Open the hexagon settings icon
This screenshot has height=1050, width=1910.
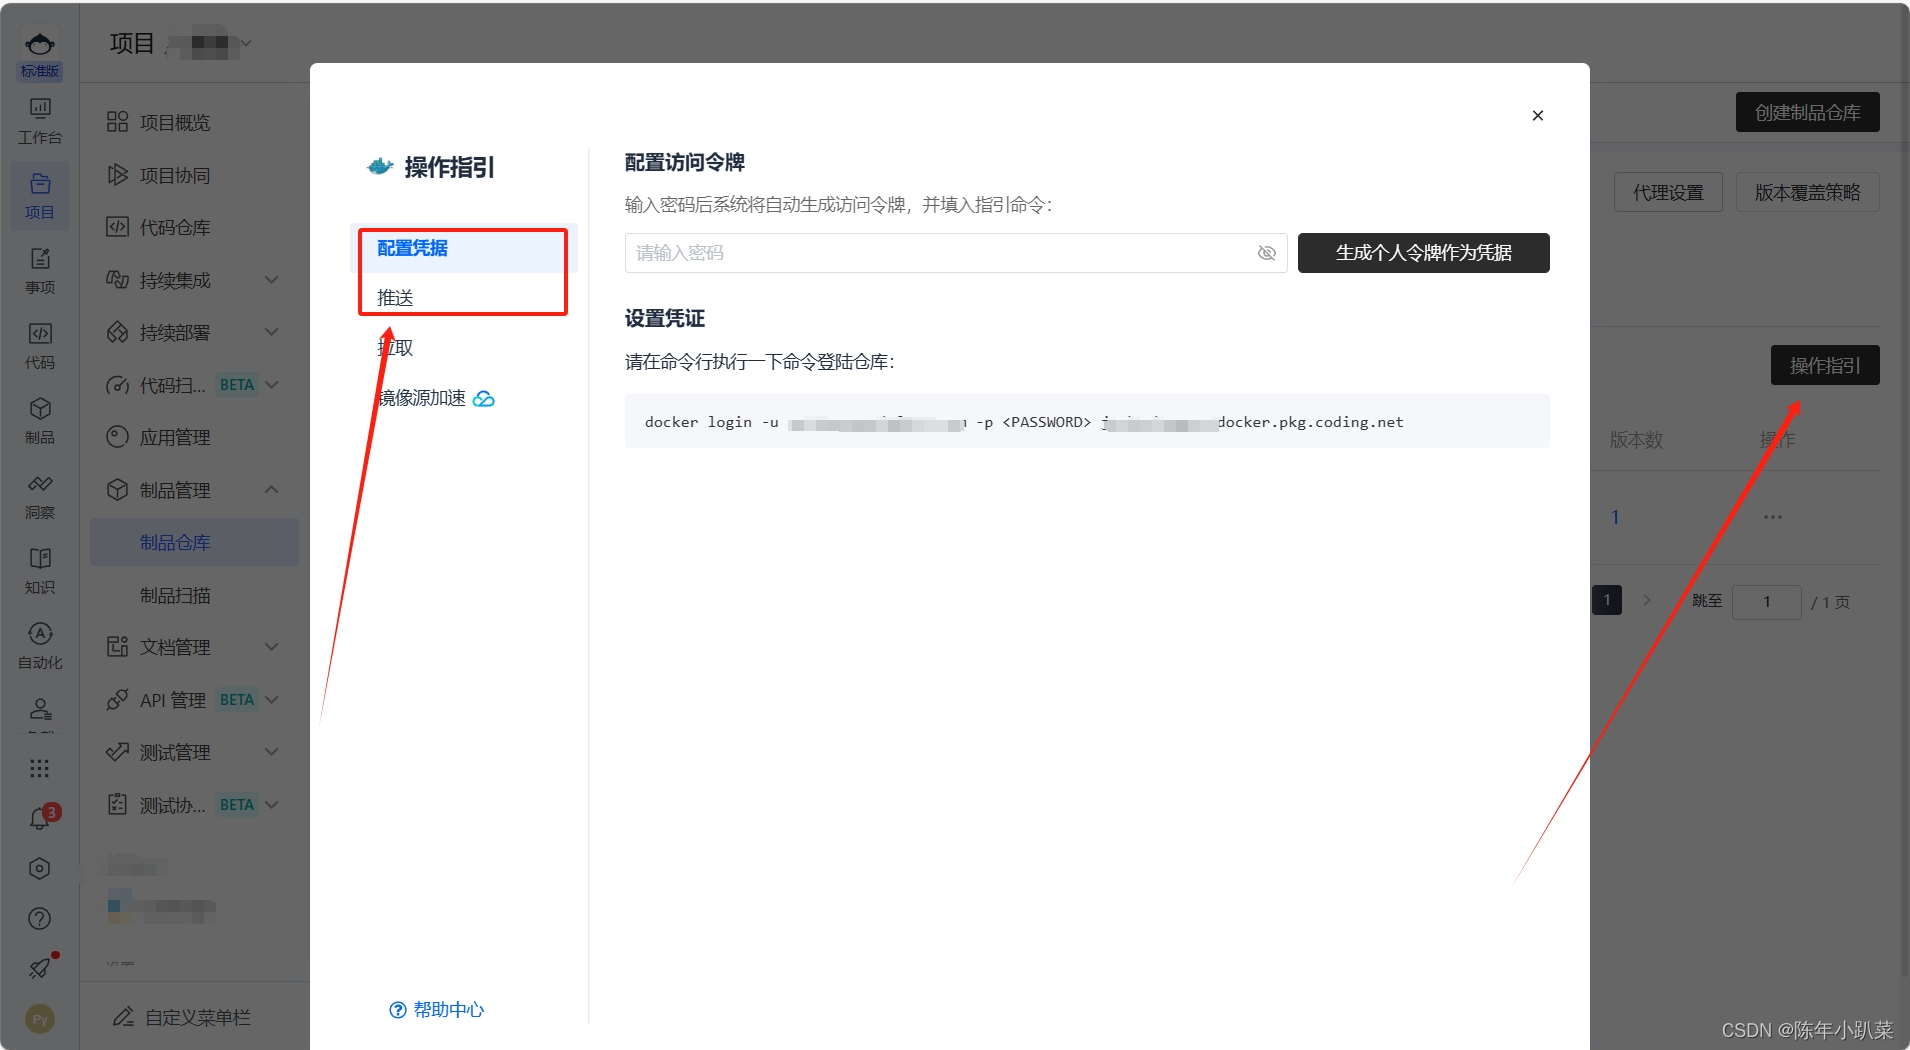pos(40,869)
